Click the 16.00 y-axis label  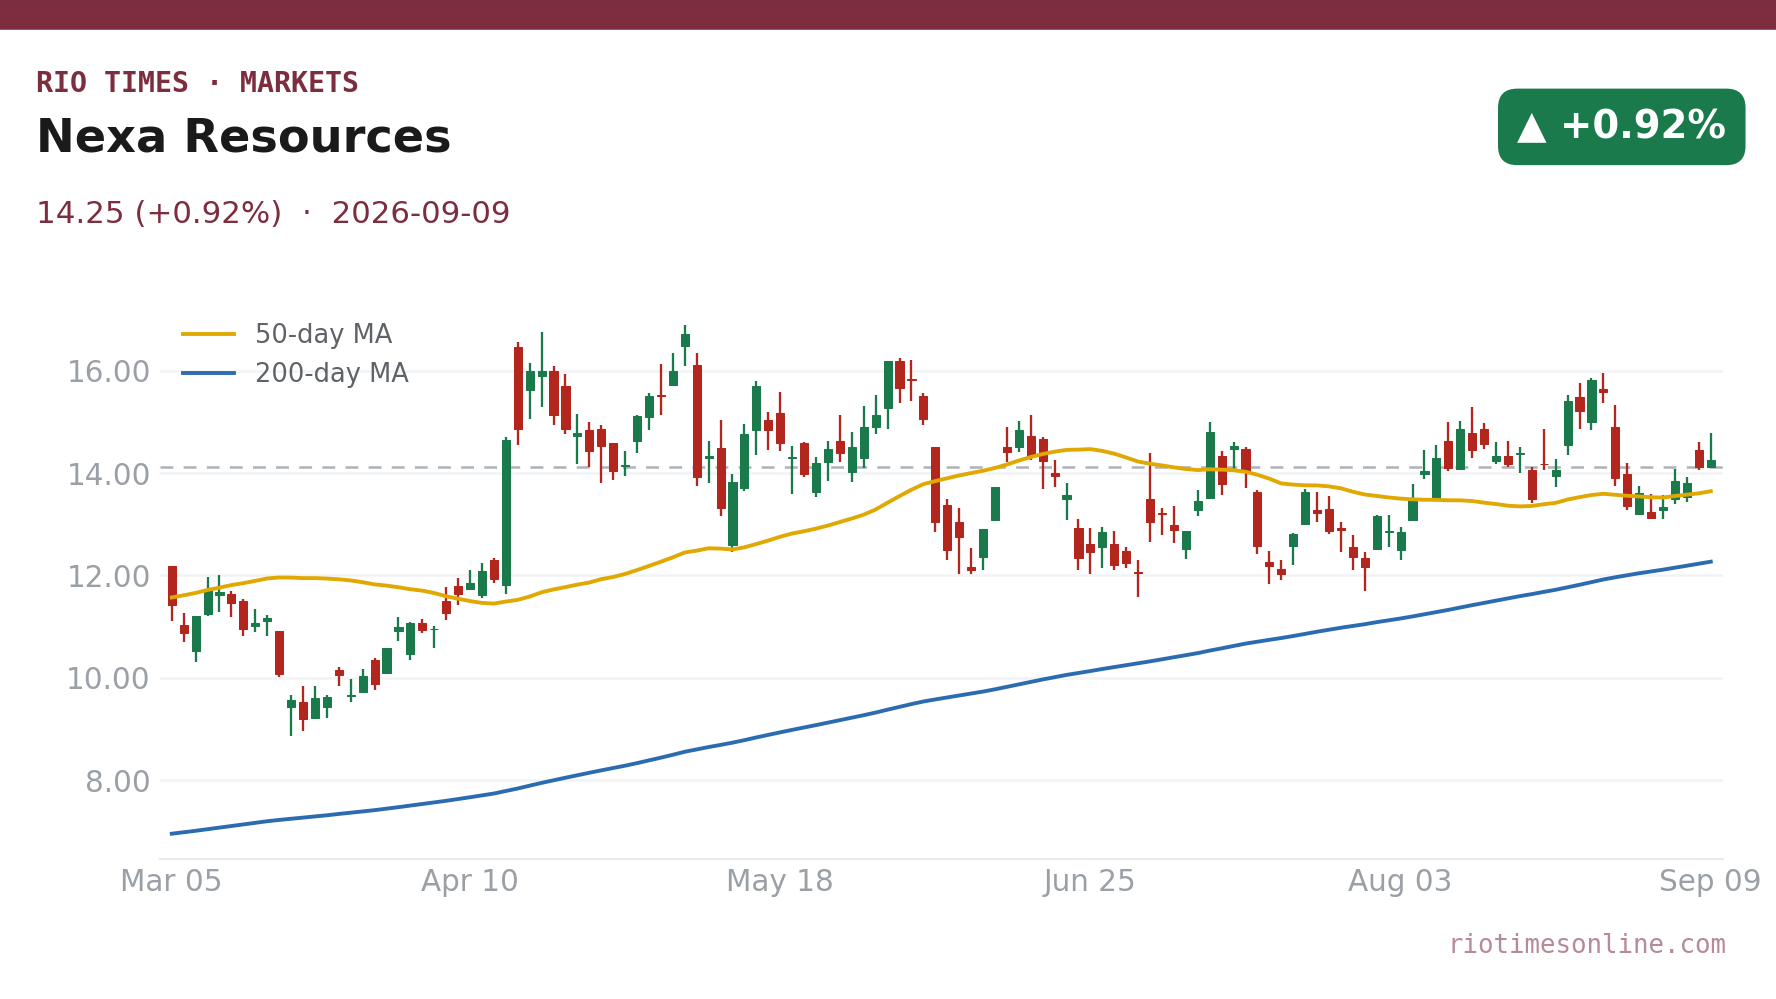click(108, 372)
